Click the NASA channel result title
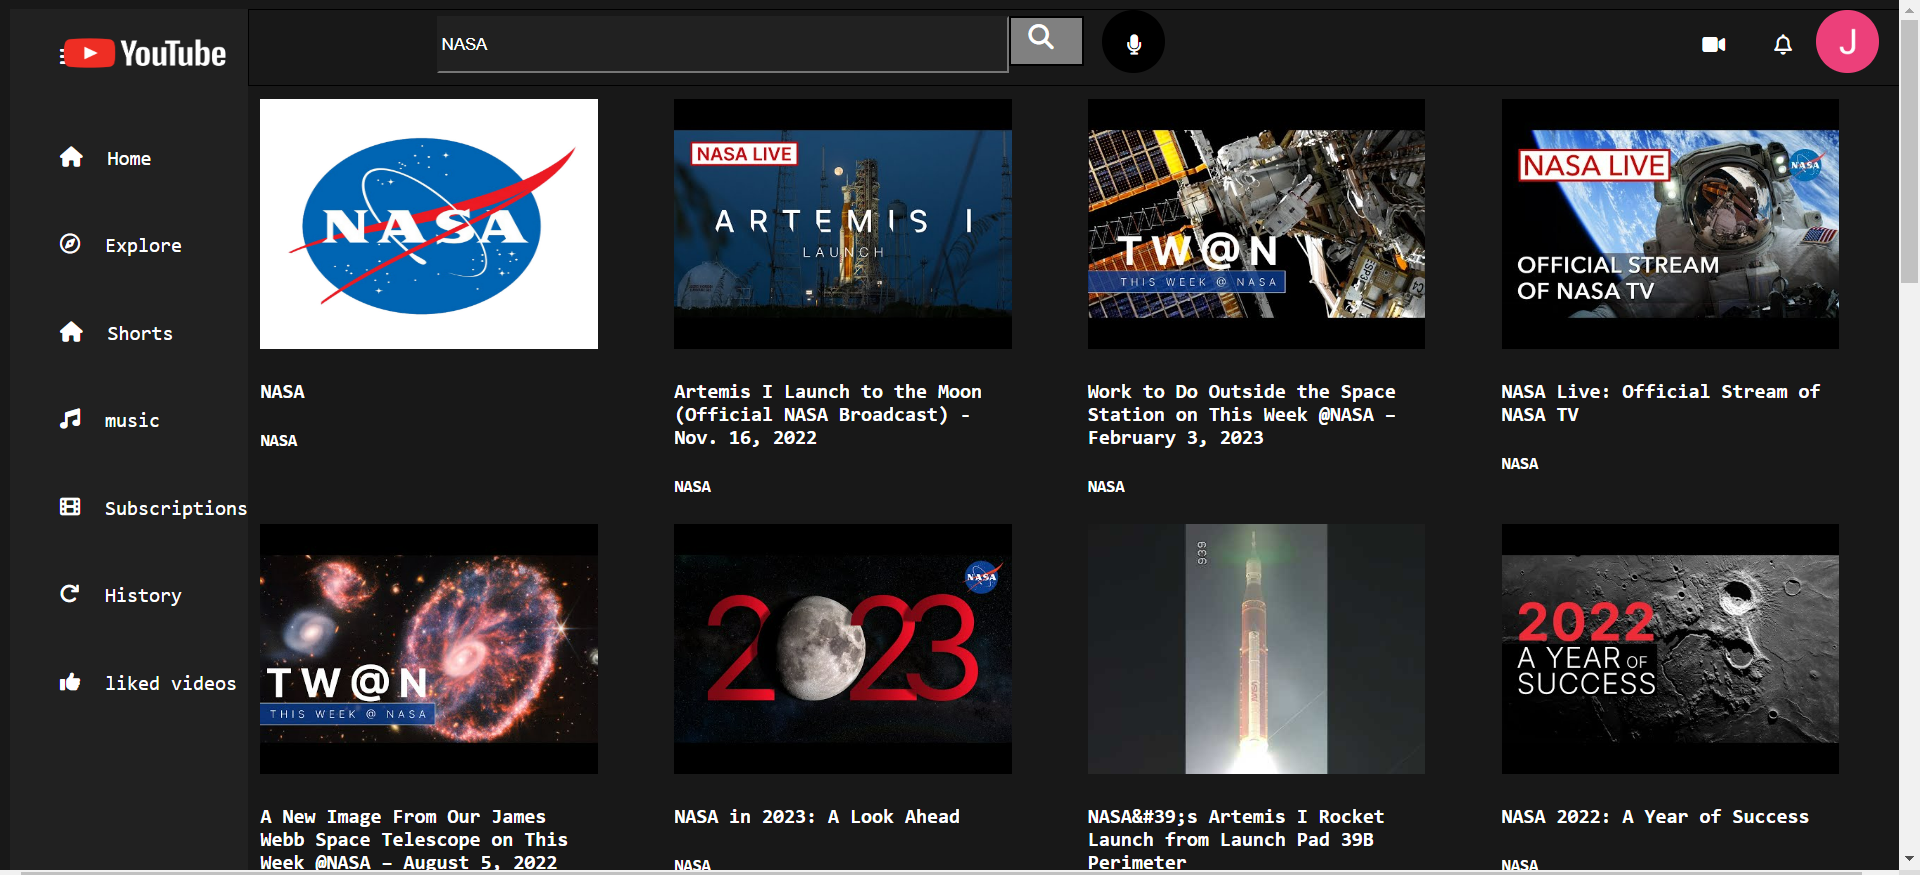Image resolution: width=1920 pixels, height=875 pixels. tap(283, 392)
